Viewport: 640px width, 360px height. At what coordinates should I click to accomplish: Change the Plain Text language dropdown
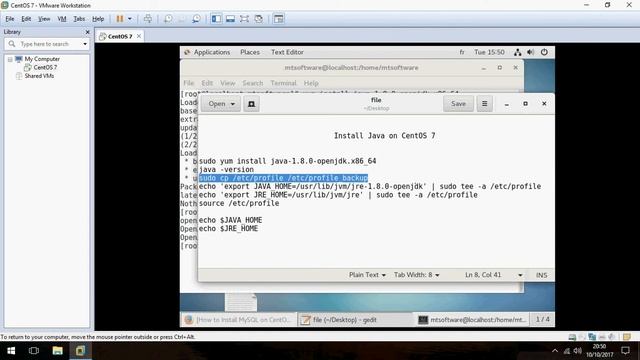click(x=367, y=275)
